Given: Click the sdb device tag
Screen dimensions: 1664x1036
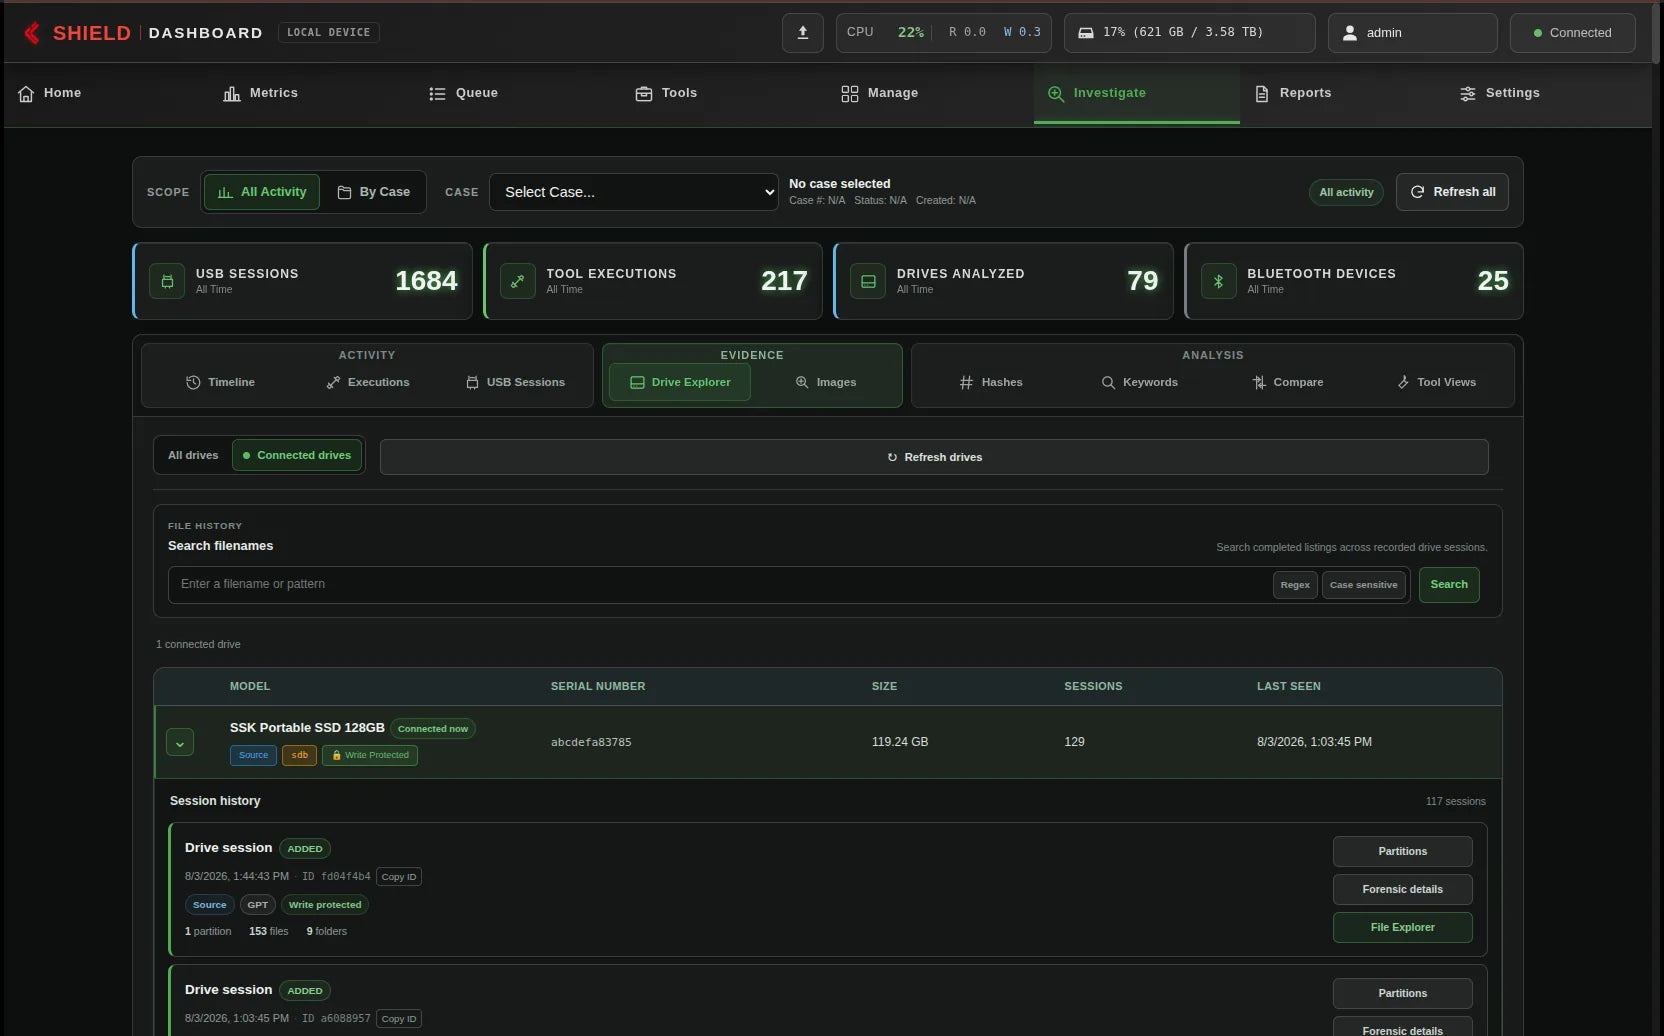Looking at the screenshot, I should 299,755.
